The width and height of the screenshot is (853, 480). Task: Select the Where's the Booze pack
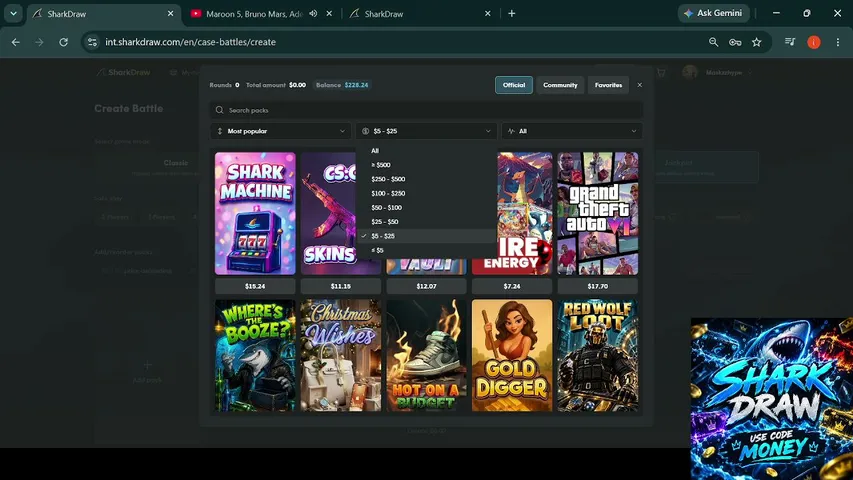255,355
